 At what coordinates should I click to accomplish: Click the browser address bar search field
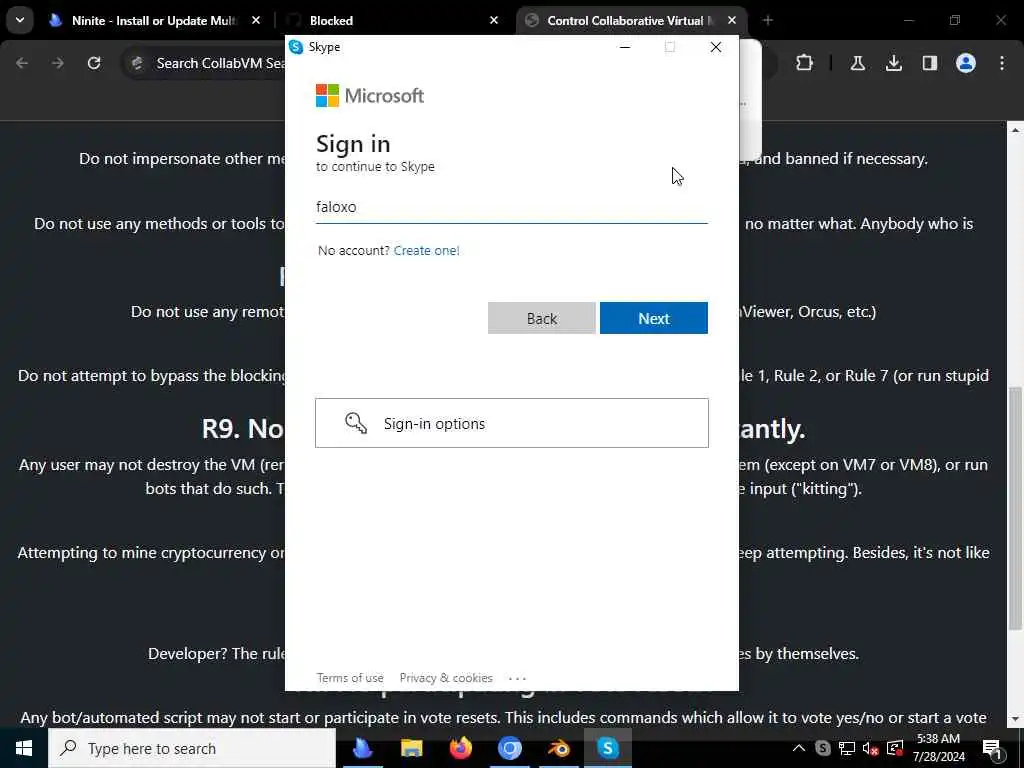pyautogui.click(x=219, y=63)
